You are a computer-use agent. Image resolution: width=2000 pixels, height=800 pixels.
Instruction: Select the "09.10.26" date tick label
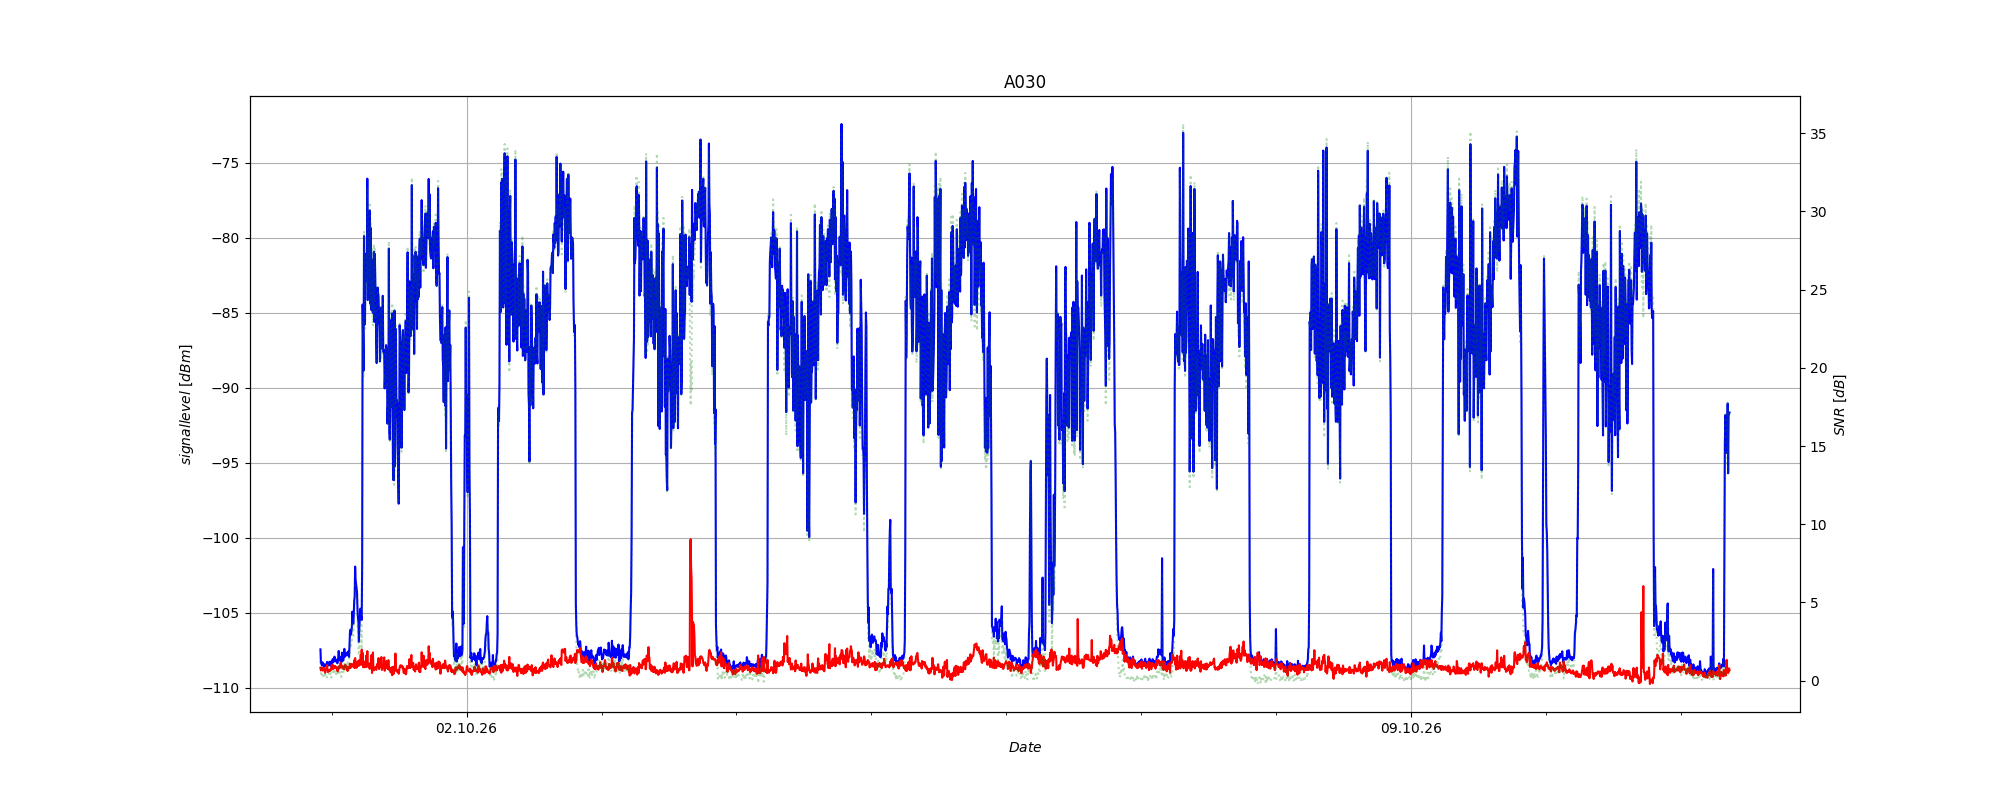point(1411,728)
